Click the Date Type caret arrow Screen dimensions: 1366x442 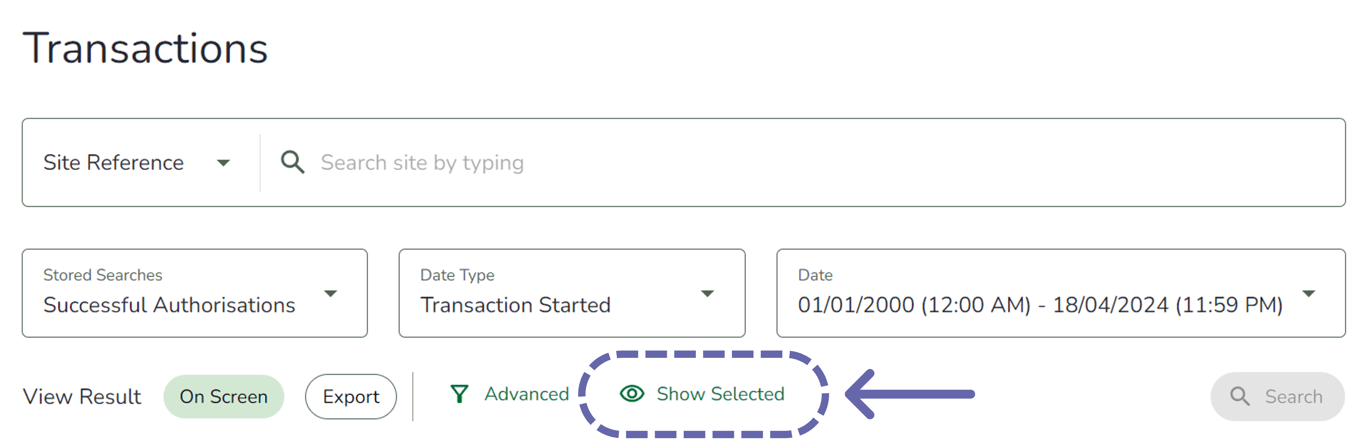(x=708, y=294)
